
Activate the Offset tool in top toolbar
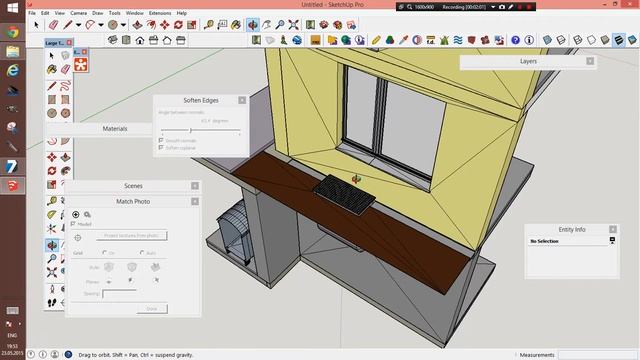click(x=151, y=25)
